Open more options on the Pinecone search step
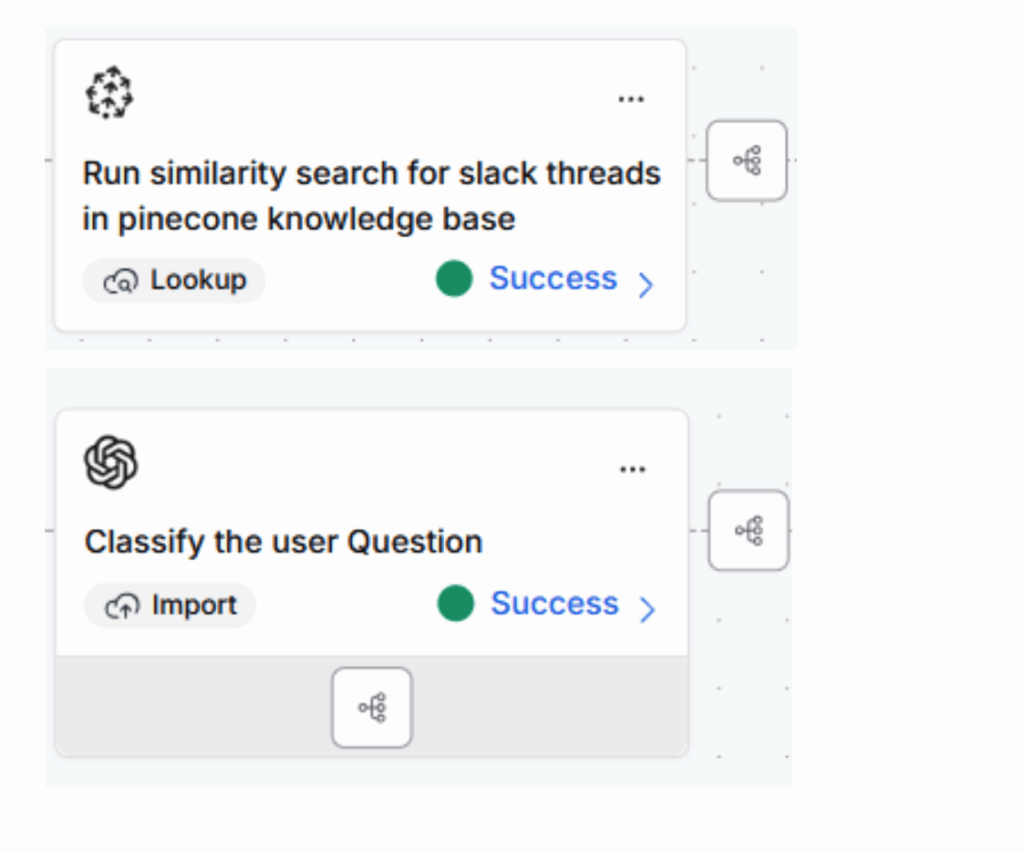The width and height of the screenshot is (1024, 851). [x=631, y=99]
